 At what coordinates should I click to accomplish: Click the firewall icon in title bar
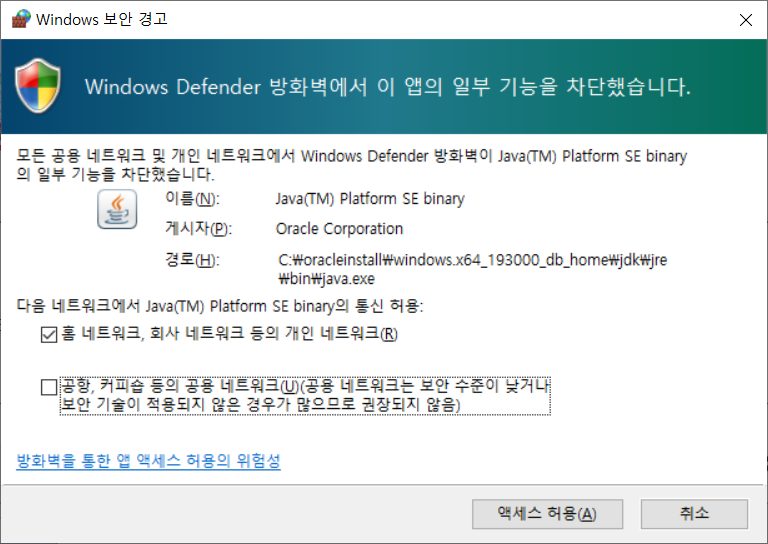tap(21, 19)
